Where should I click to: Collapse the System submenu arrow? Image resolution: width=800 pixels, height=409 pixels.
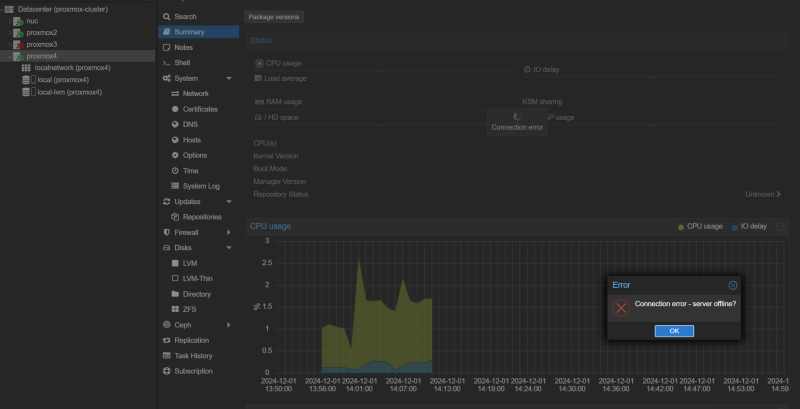tap(229, 79)
